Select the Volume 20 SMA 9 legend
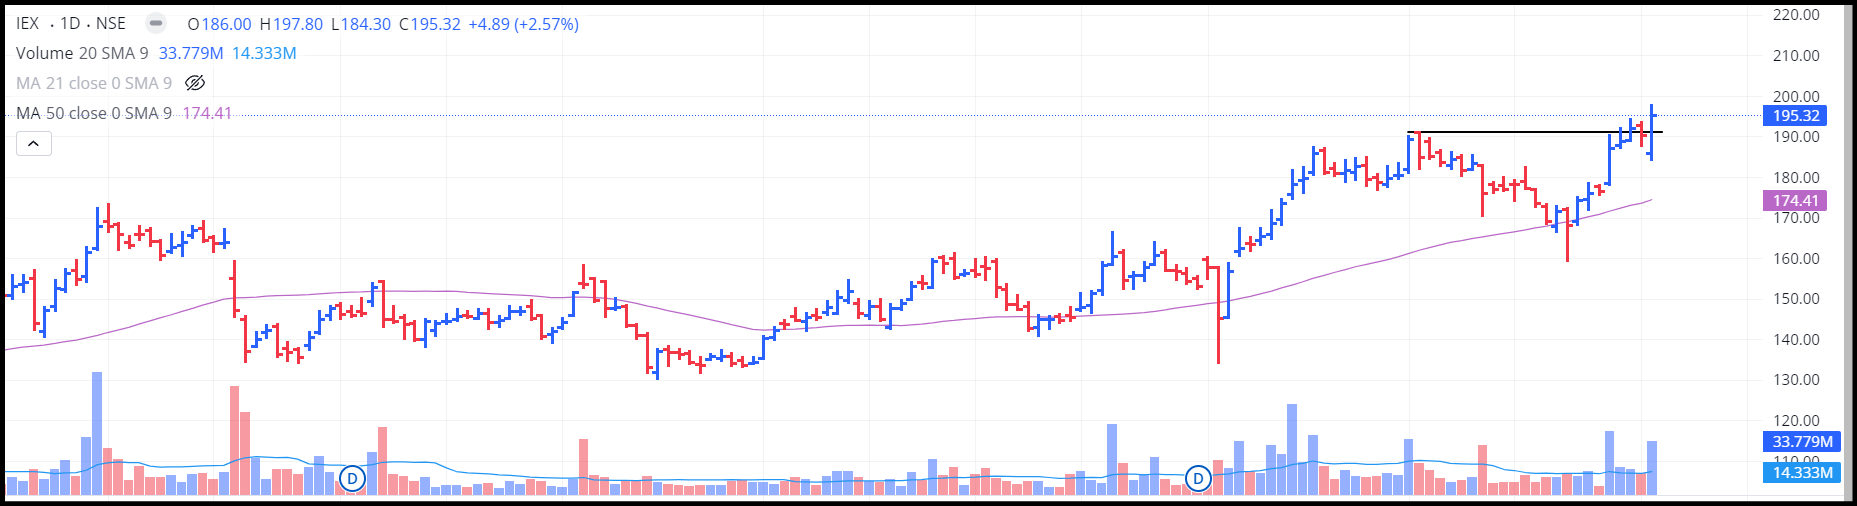Viewport: 1857px width, 506px height. [x=82, y=53]
